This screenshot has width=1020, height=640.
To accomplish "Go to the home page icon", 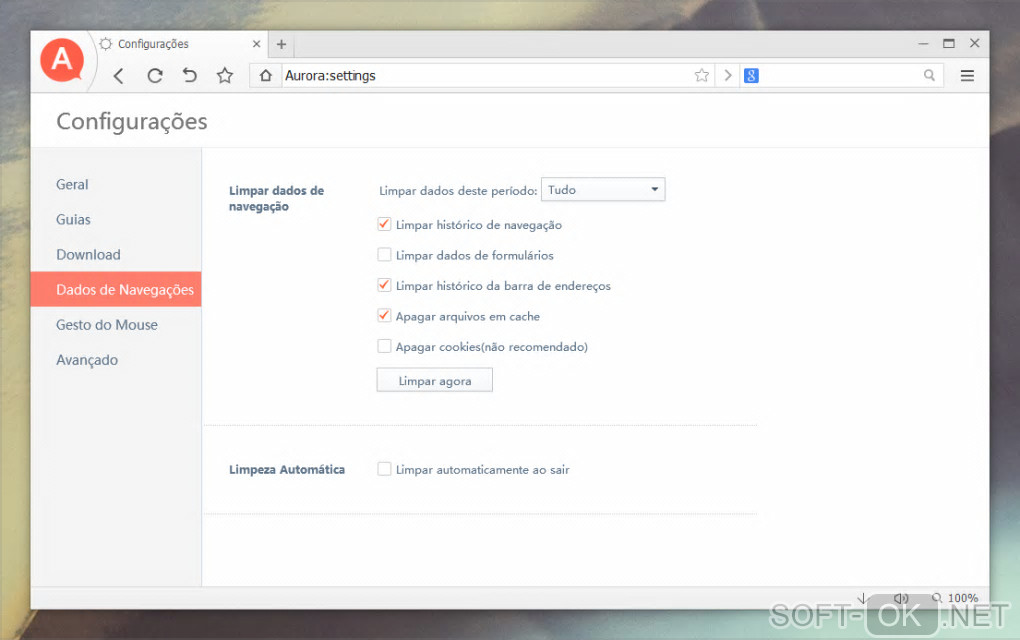I will pos(265,75).
